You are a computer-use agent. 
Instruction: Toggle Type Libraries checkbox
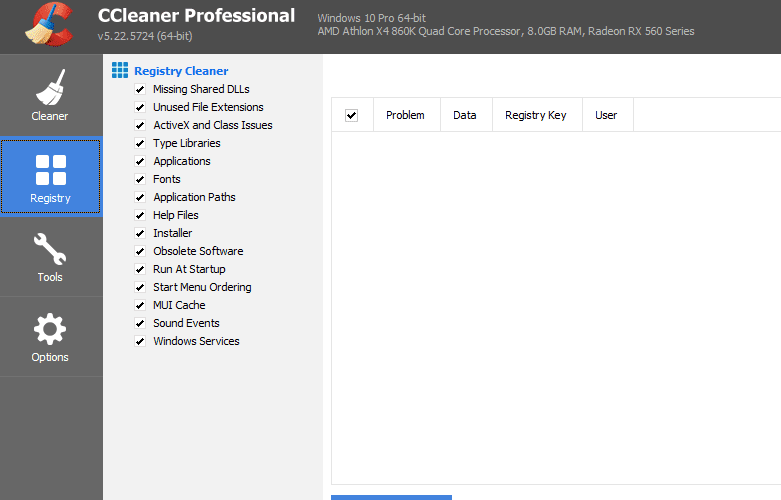[x=140, y=143]
